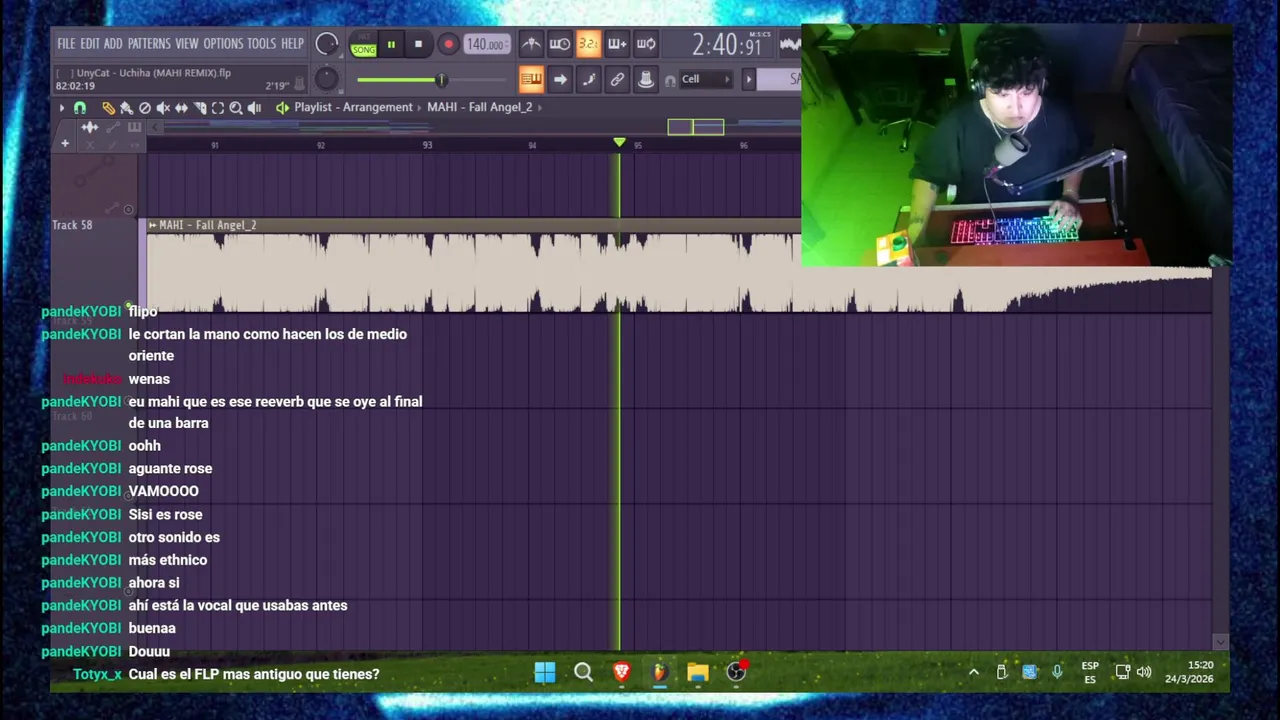Click the global snap magnet icon
The height and width of the screenshot is (720, 1280).
pos(670,80)
